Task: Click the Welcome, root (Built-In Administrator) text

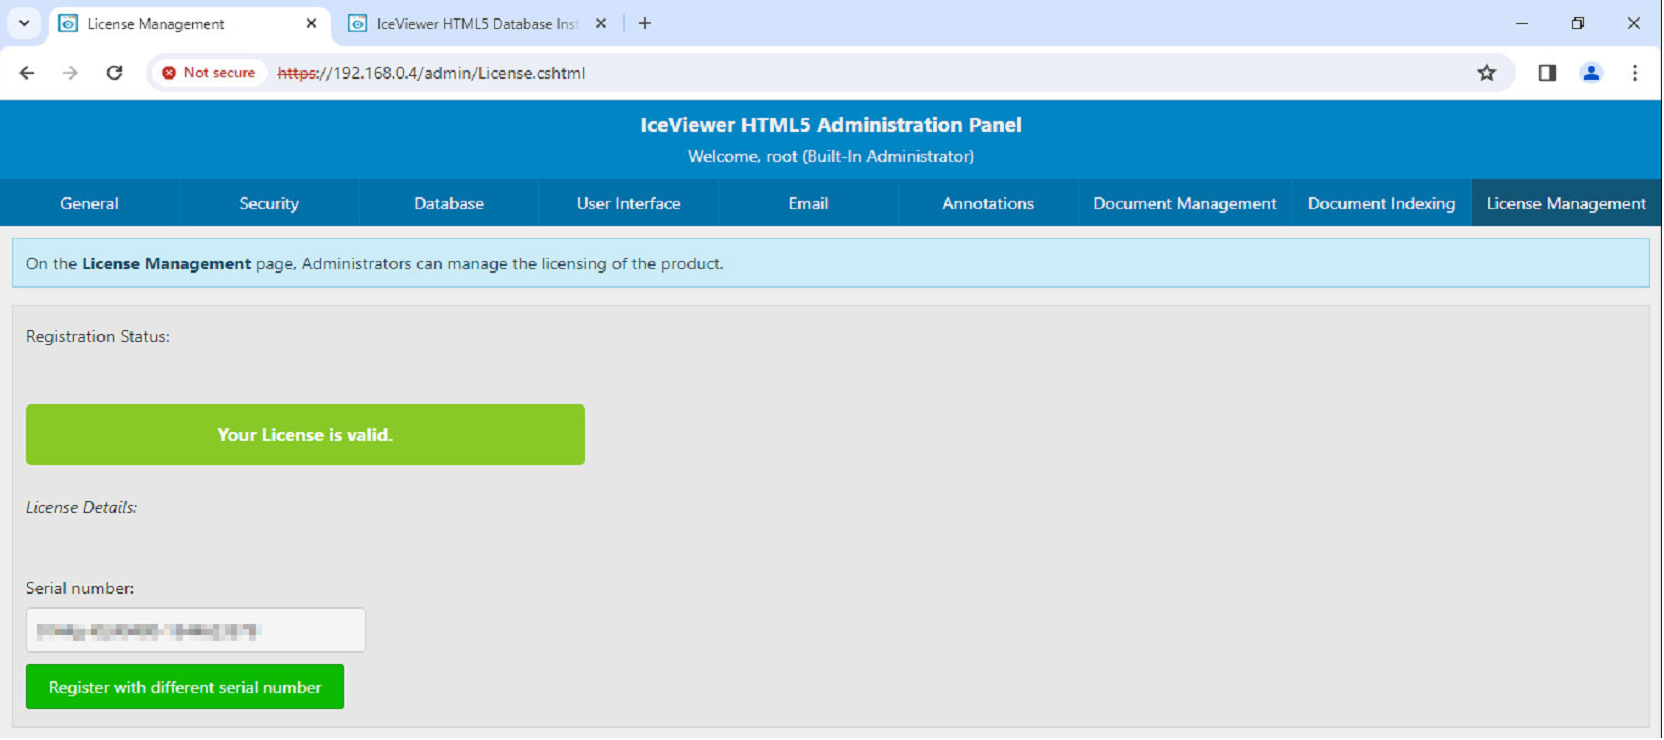Action: [831, 156]
